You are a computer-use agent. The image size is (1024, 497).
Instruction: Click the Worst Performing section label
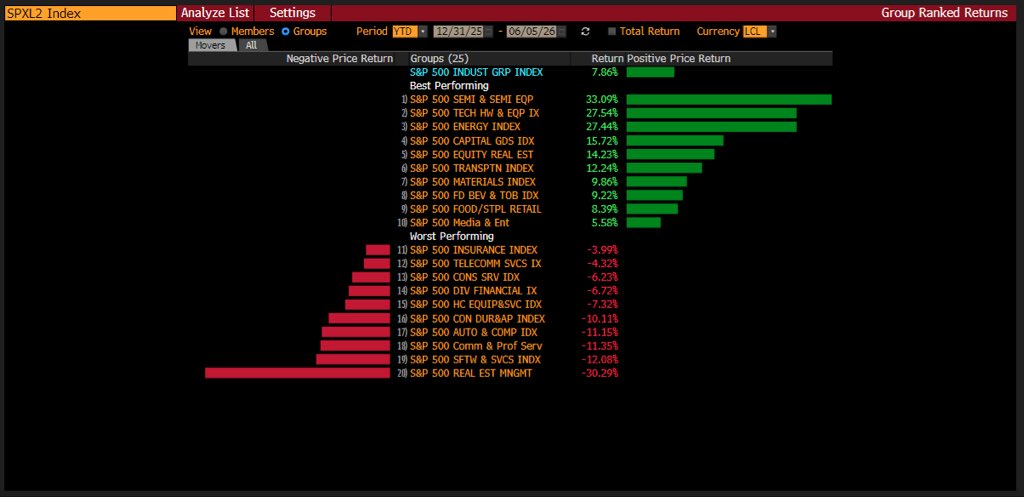pos(451,236)
